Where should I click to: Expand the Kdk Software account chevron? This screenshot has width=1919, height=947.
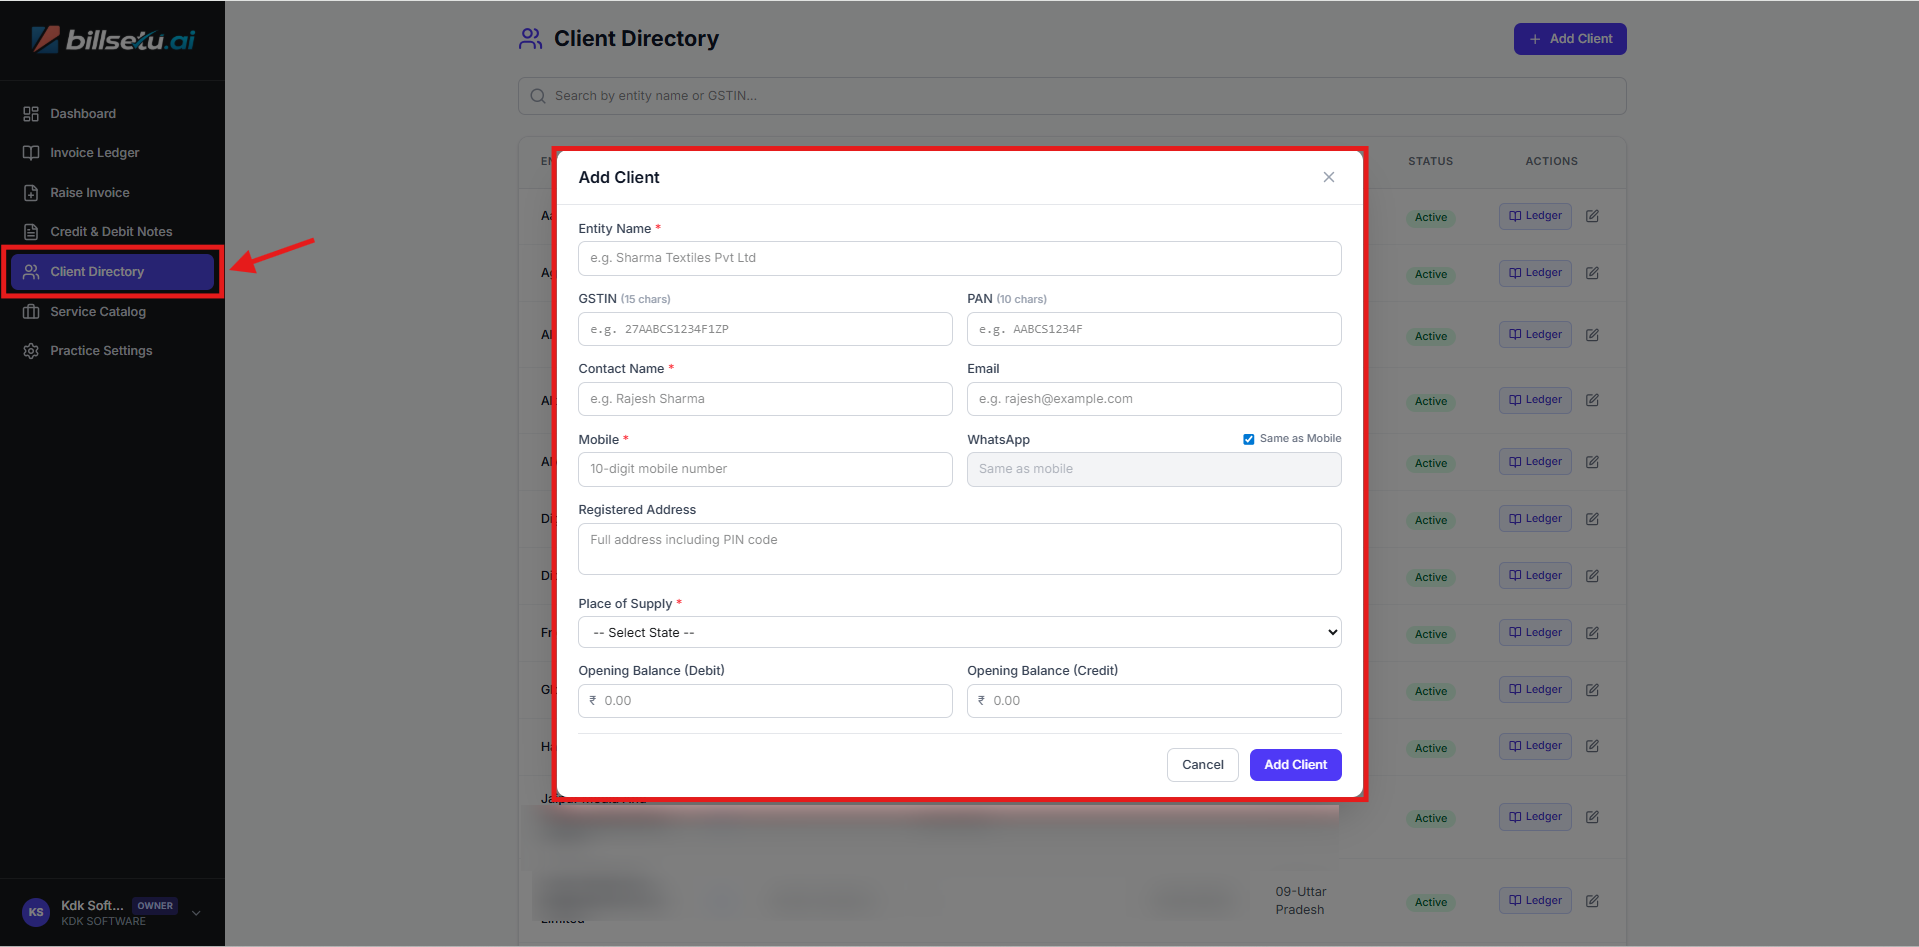[x=196, y=912]
